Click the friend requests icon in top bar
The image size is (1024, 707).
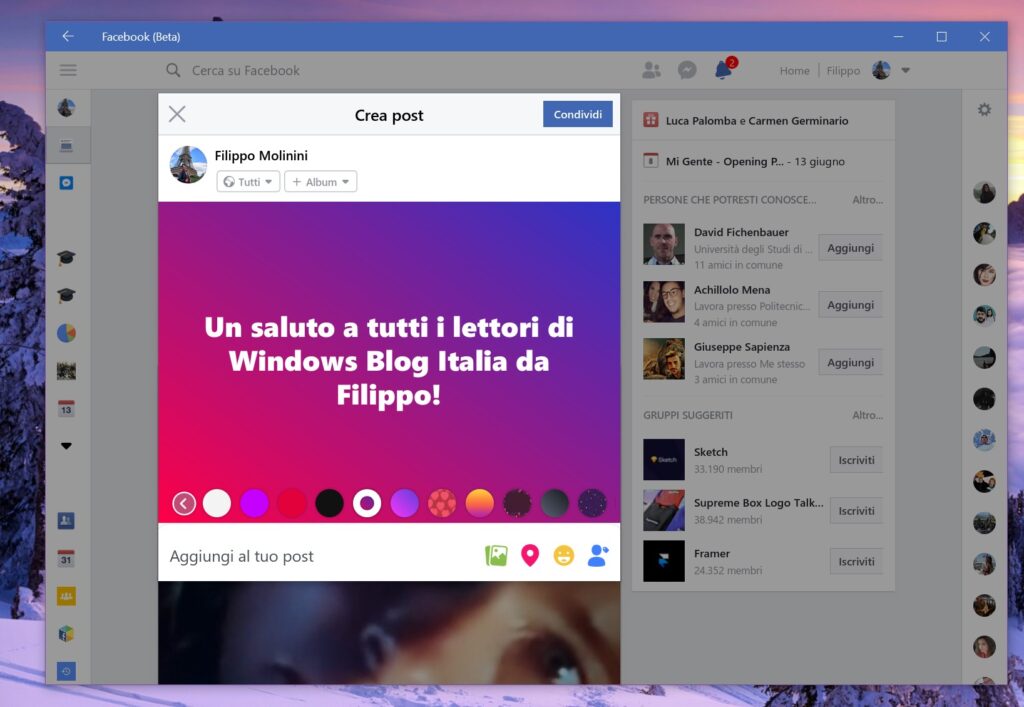(652, 70)
